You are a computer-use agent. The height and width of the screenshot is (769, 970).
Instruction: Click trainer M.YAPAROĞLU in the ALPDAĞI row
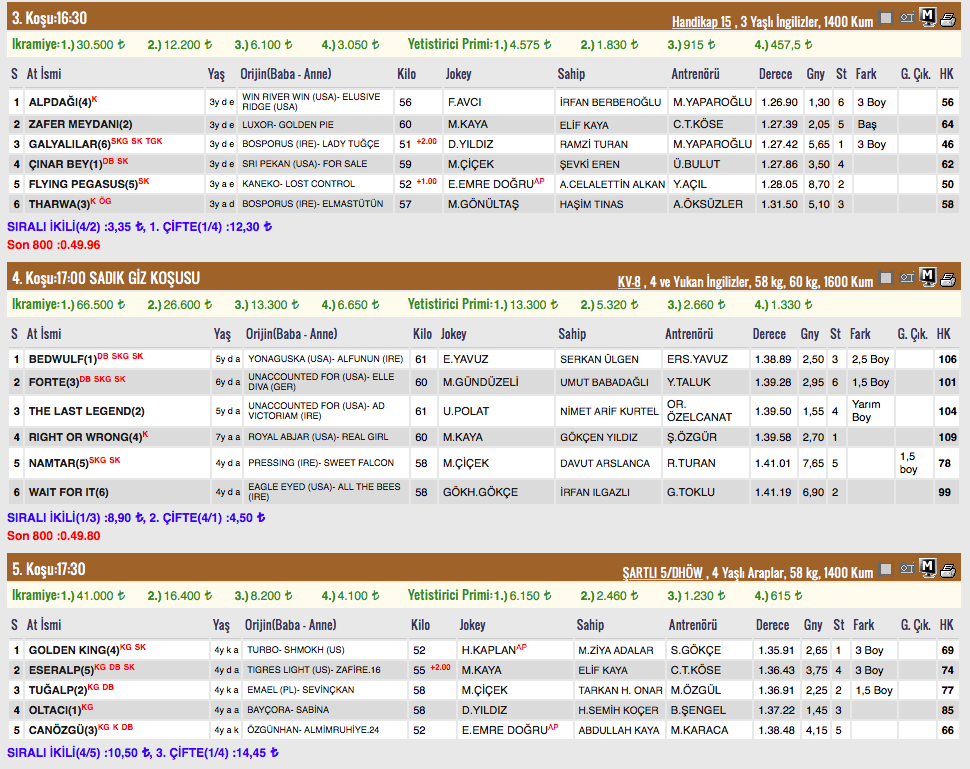[712, 103]
